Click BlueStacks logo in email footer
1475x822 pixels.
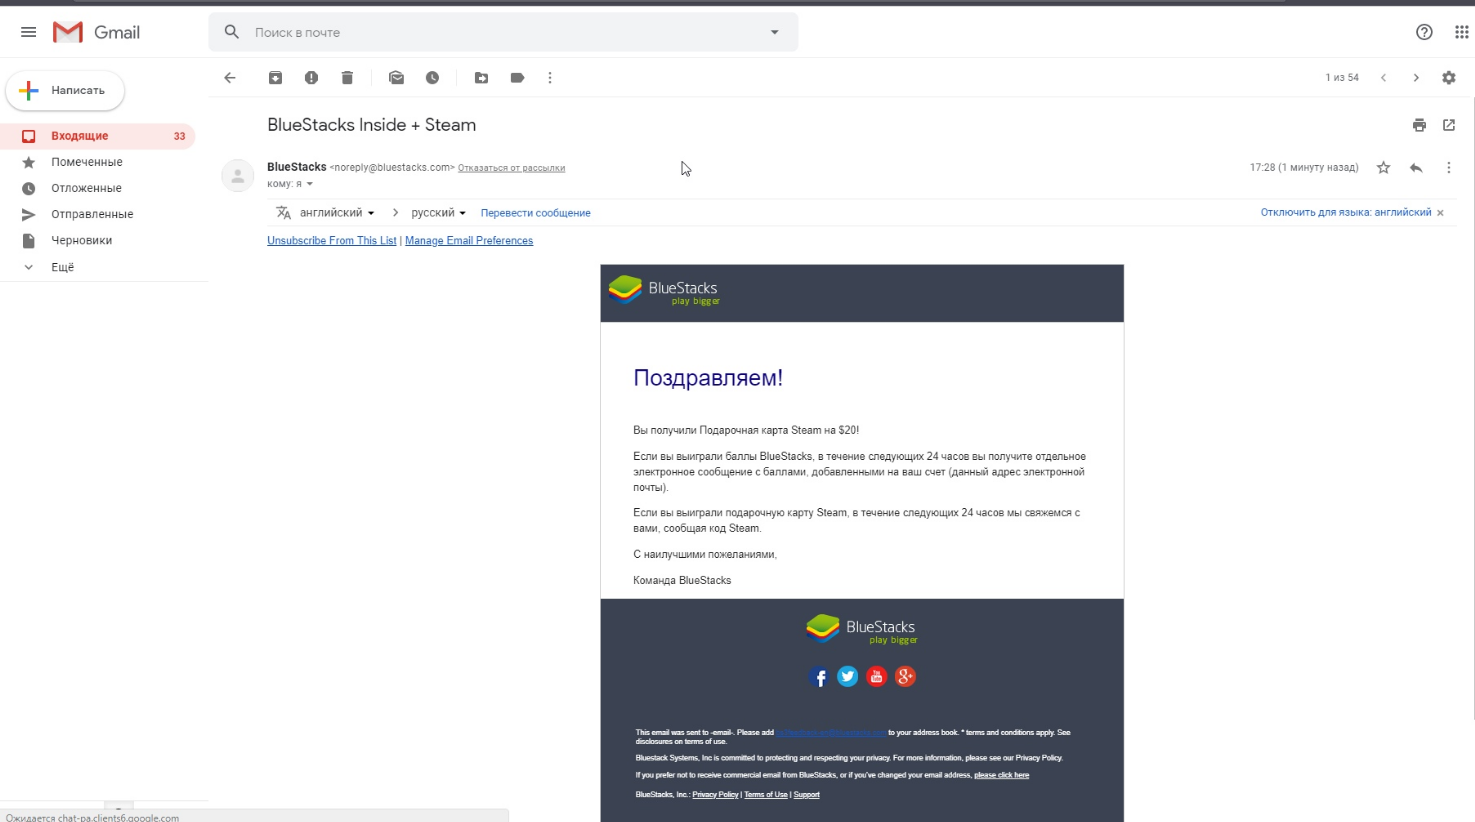pyautogui.click(x=861, y=629)
